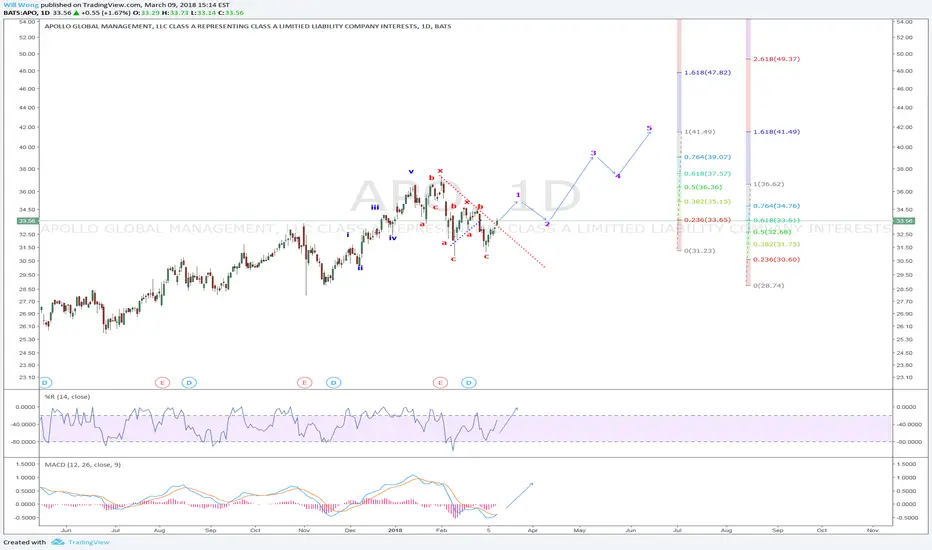The width and height of the screenshot is (932, 550).
Task: Select Fibonacci label '0.382(35.15)'
Action: pos(707,202)
